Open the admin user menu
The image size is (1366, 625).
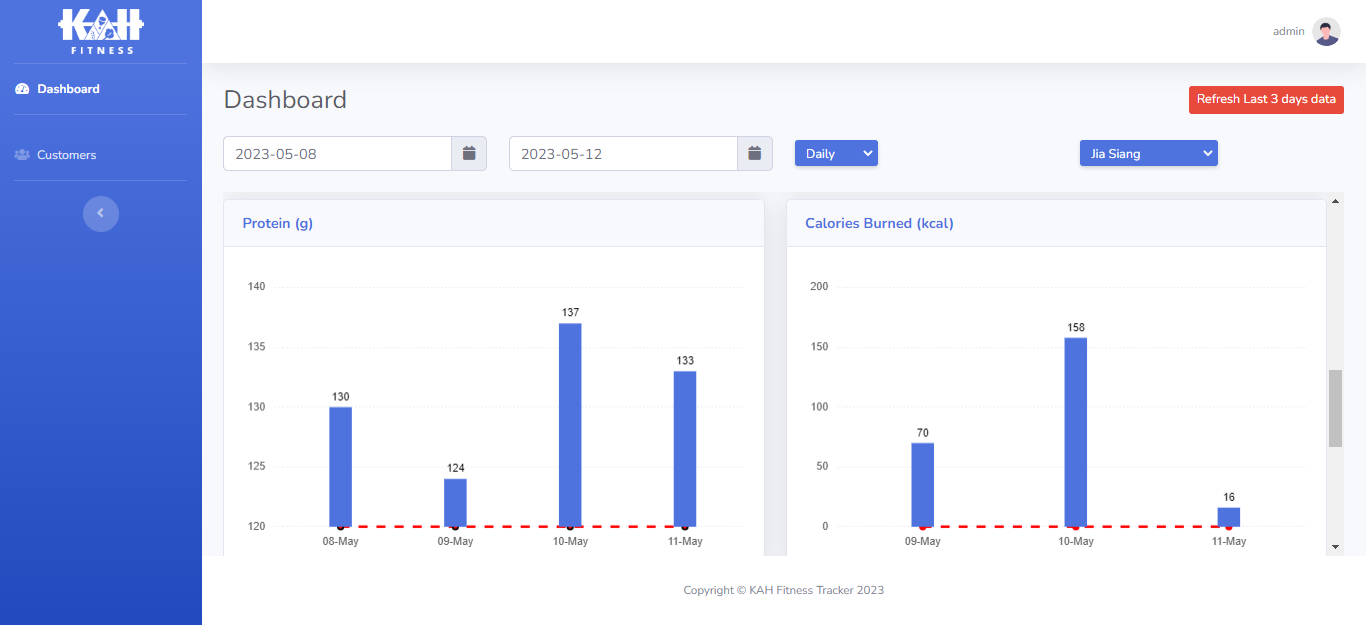1288,32
